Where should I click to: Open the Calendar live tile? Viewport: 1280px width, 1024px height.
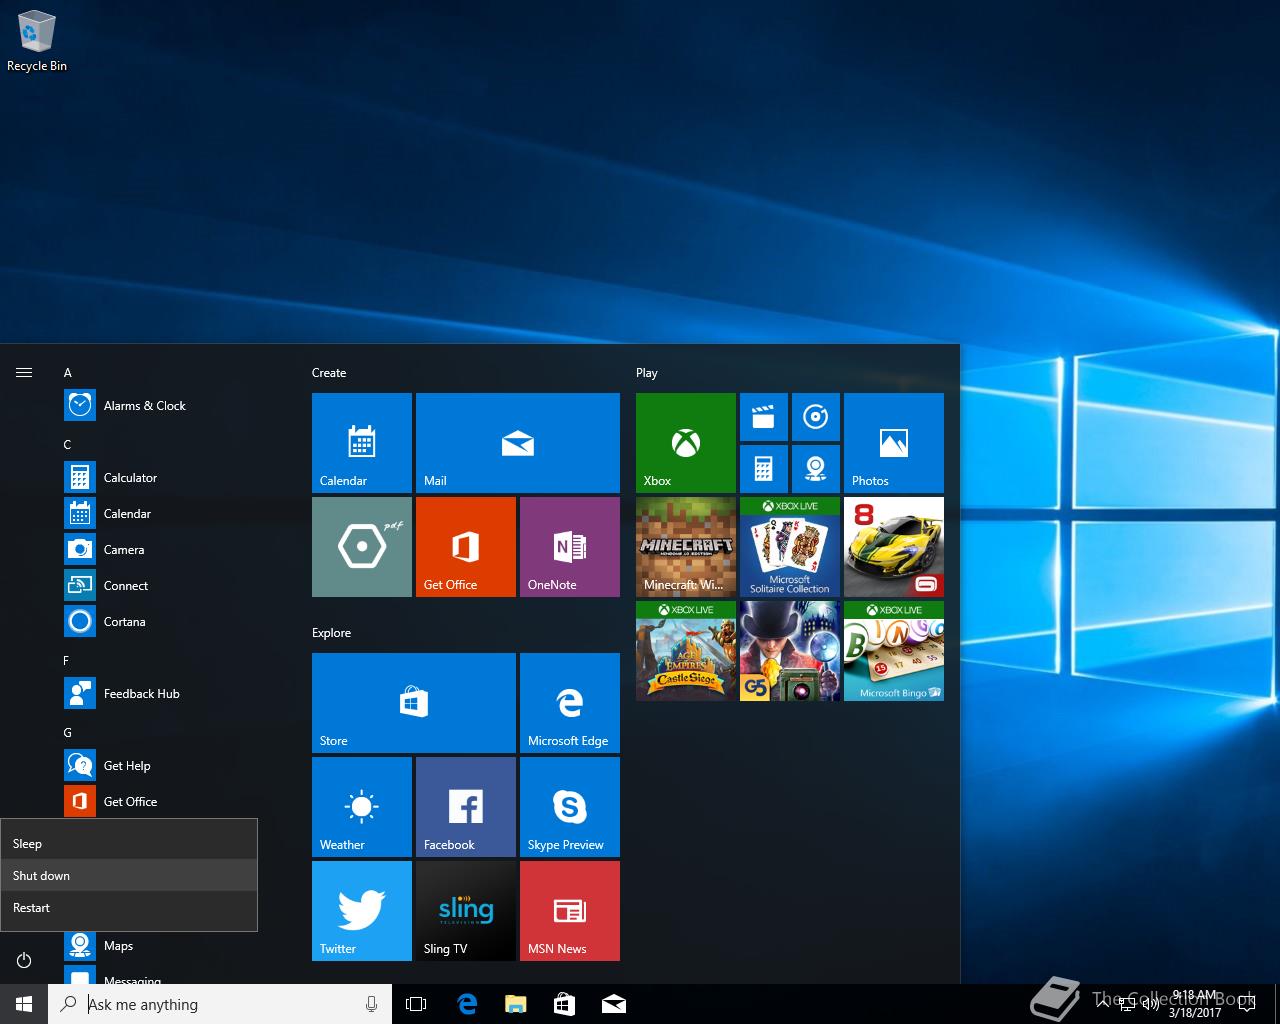point(362,443)
